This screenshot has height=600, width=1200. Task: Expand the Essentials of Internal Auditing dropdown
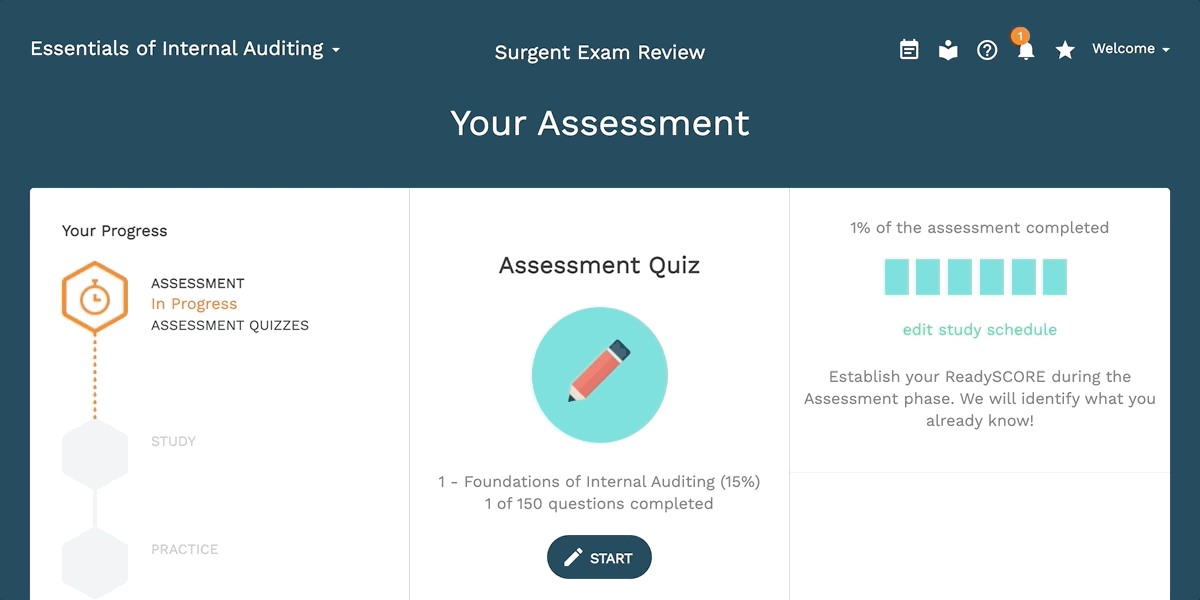[185, 49]
